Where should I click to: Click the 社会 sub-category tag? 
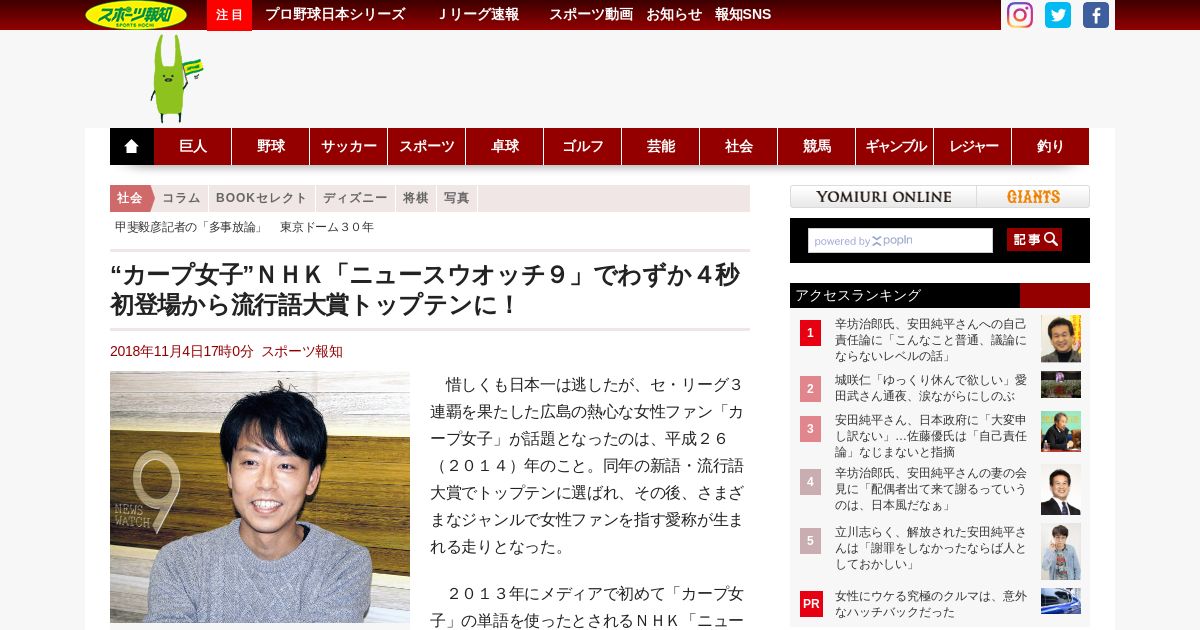click(130, 198)
